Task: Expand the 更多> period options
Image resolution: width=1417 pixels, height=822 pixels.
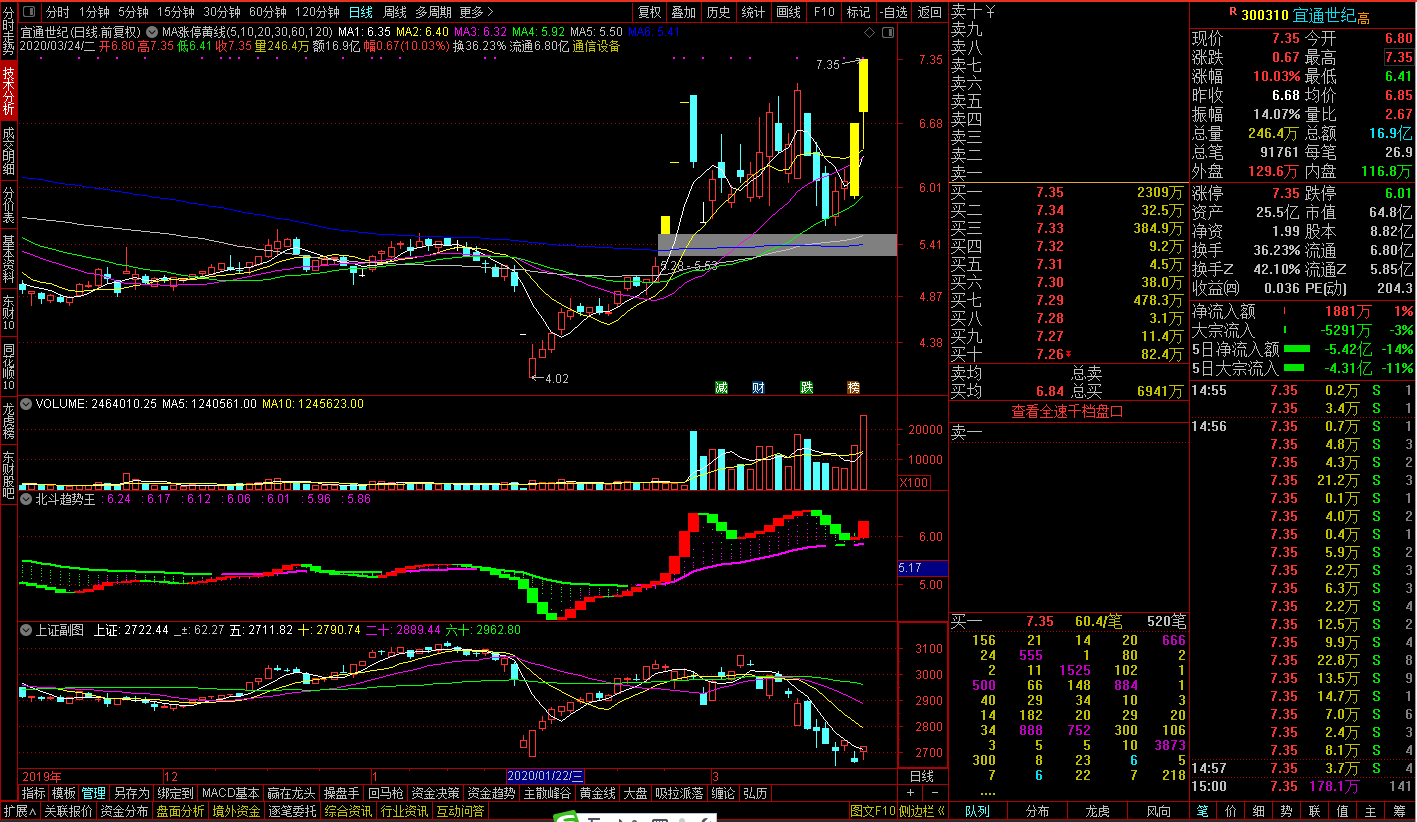Action: [x=477, y=12]
